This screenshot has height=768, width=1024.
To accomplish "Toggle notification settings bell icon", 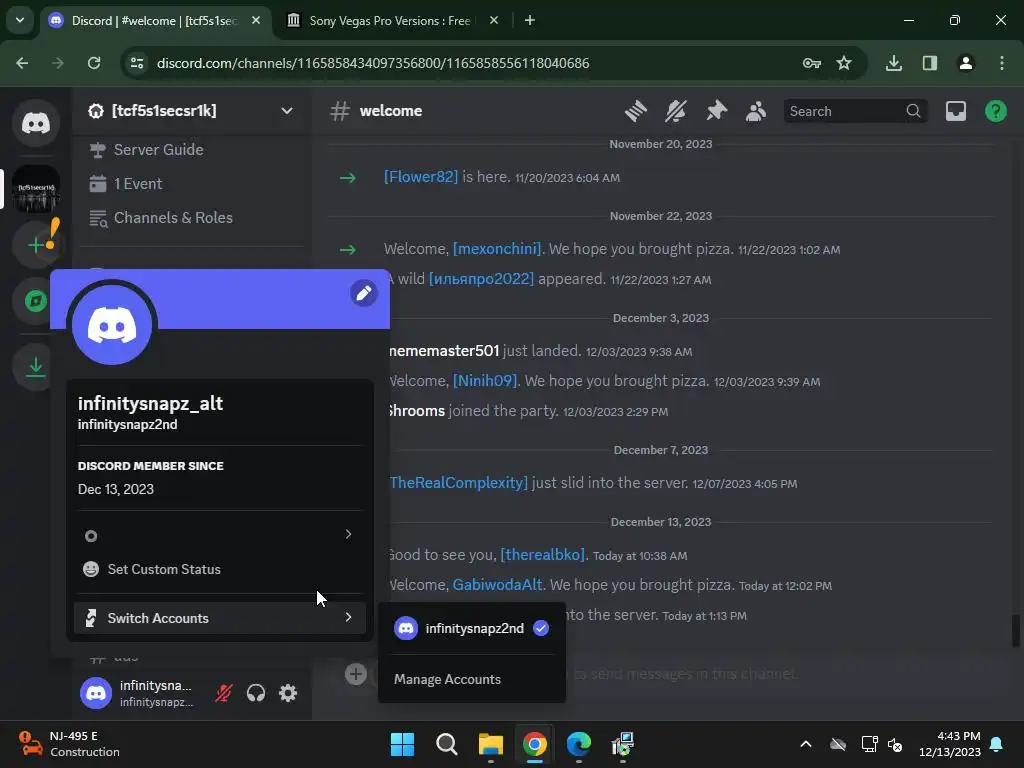I will [x=676, y=111].
